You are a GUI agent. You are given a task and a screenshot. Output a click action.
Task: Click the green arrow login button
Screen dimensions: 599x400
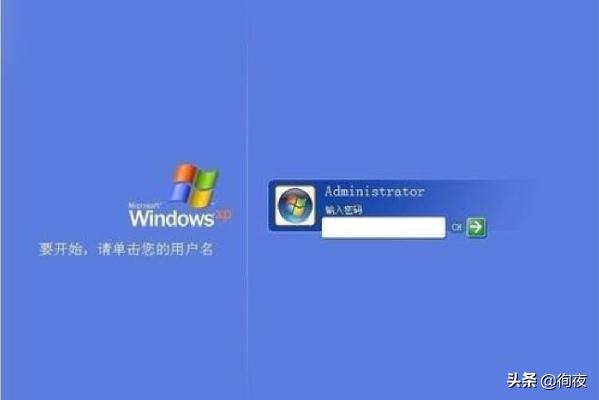tap(476, 227)
